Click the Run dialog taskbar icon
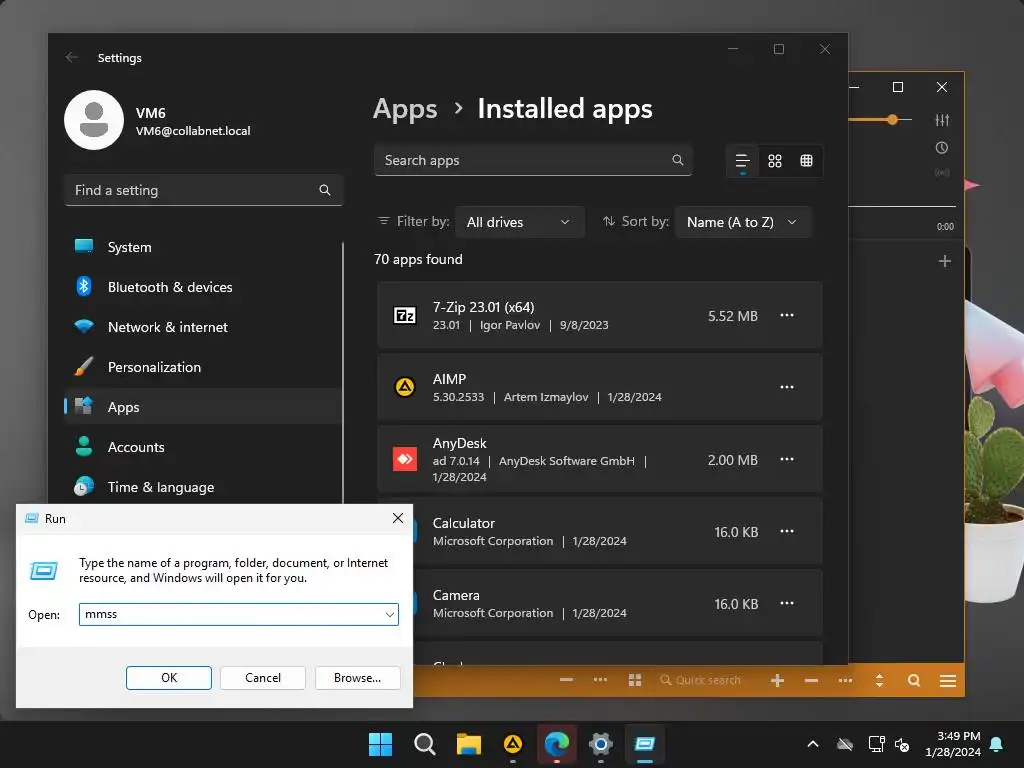This screenshot has width=1024, height=768. tap(645, 744)
